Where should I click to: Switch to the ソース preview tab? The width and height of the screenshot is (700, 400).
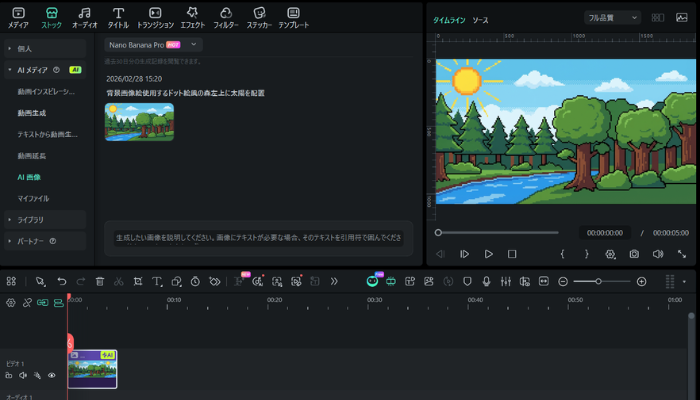(480, 19)
